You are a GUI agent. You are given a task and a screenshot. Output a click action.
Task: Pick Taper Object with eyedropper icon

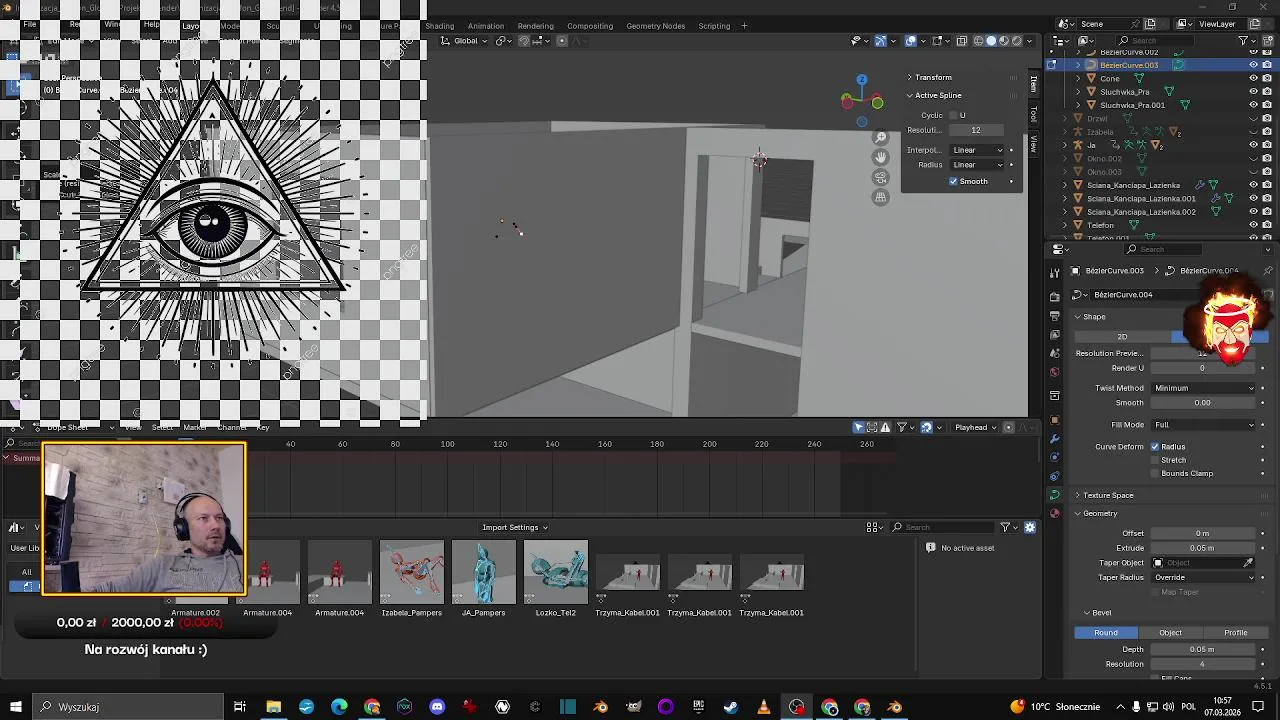coord(1248,563)
